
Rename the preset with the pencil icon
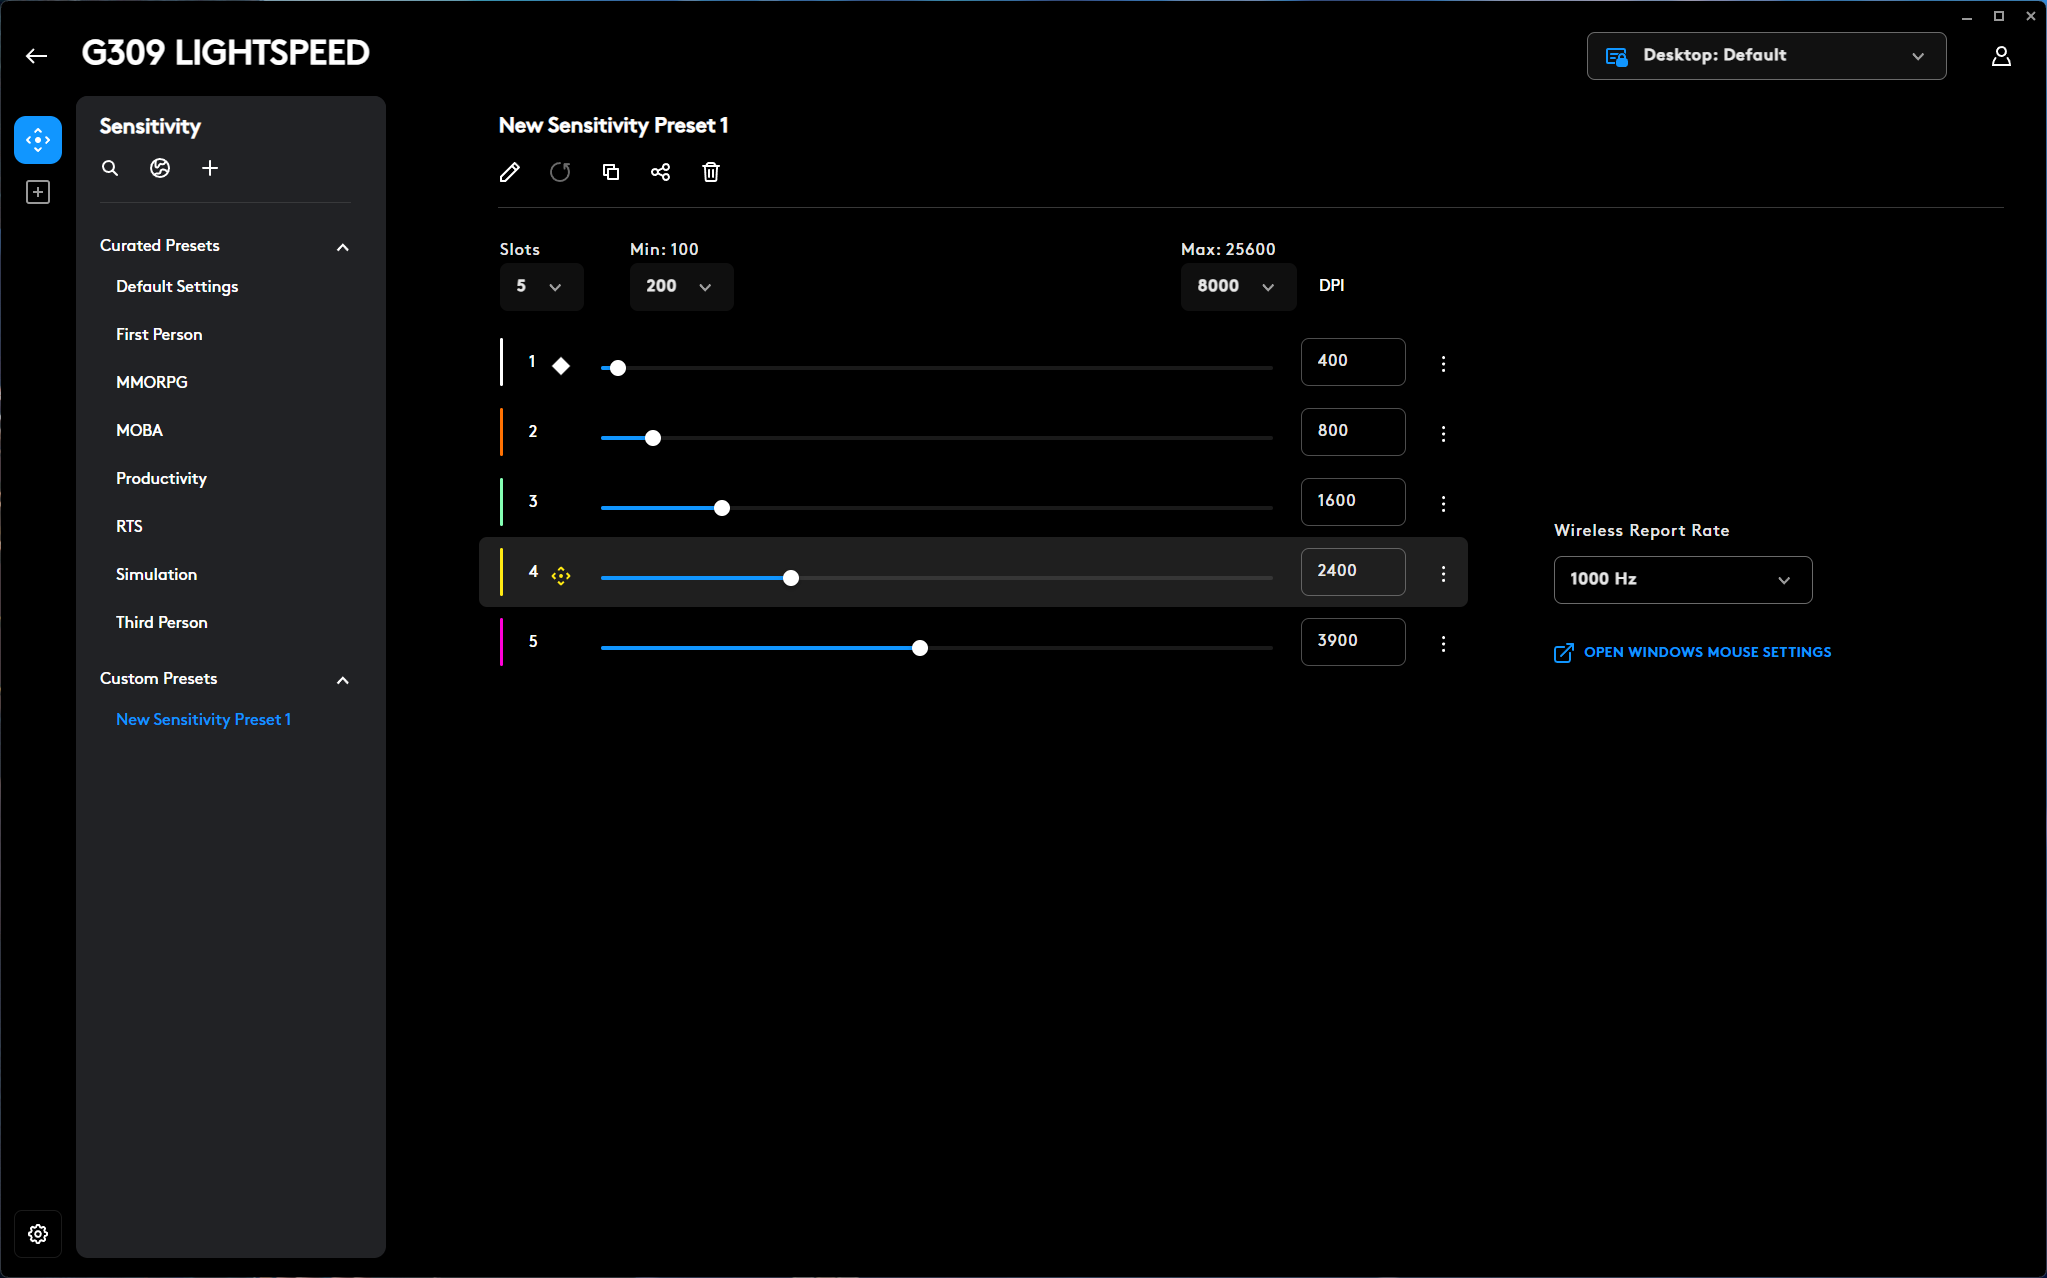coord(510,172)
